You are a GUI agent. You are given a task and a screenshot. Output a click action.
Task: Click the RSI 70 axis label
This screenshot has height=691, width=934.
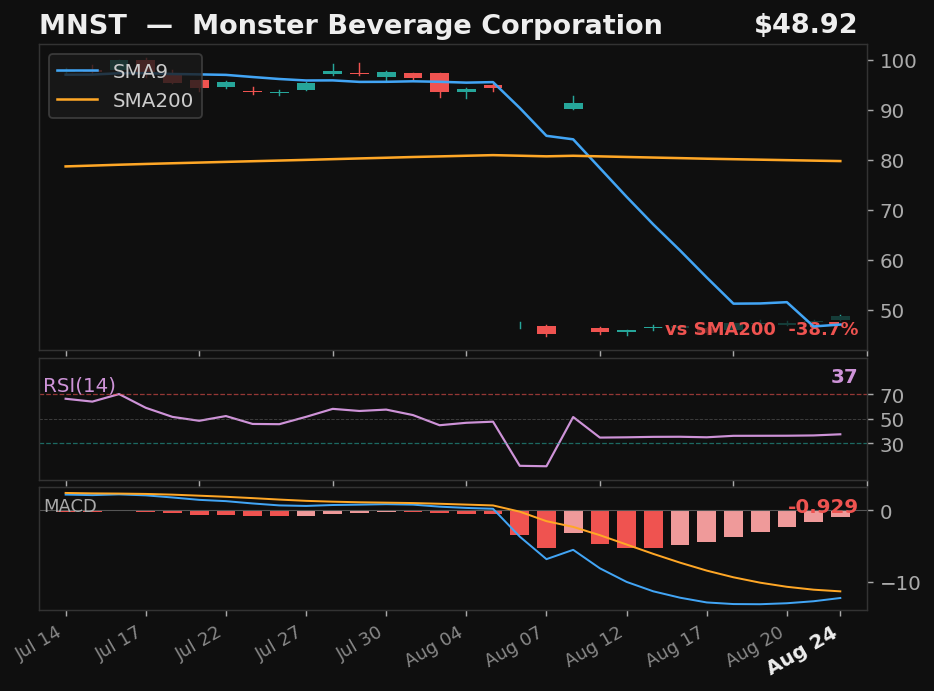coord(891,396)
